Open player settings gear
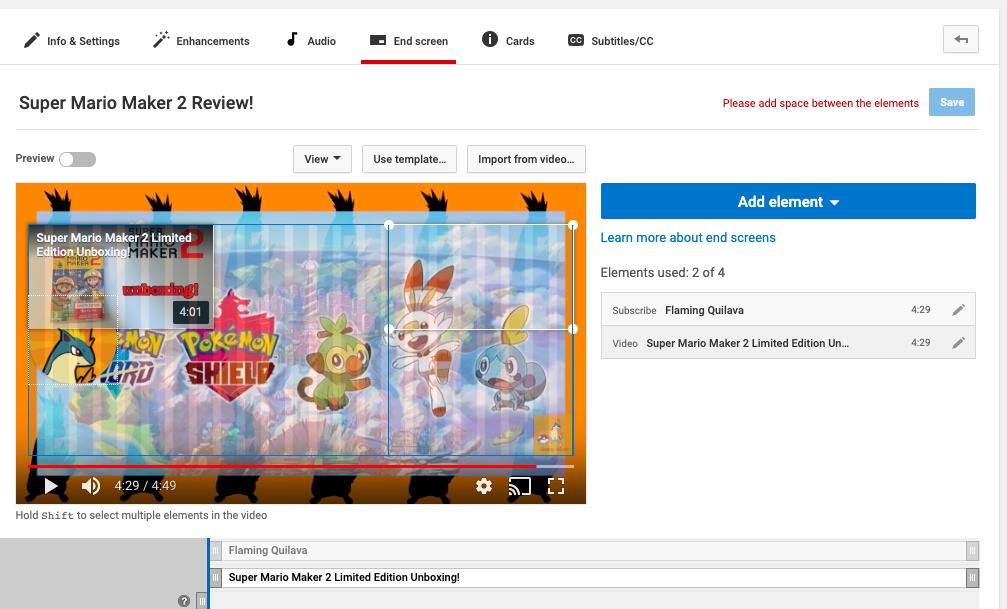 [x=484, y=486]
